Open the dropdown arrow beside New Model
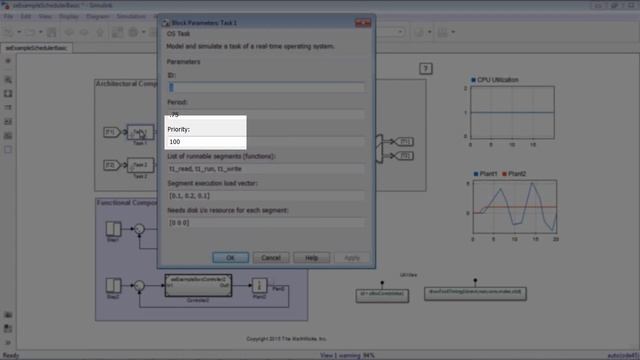 point(19,32)
